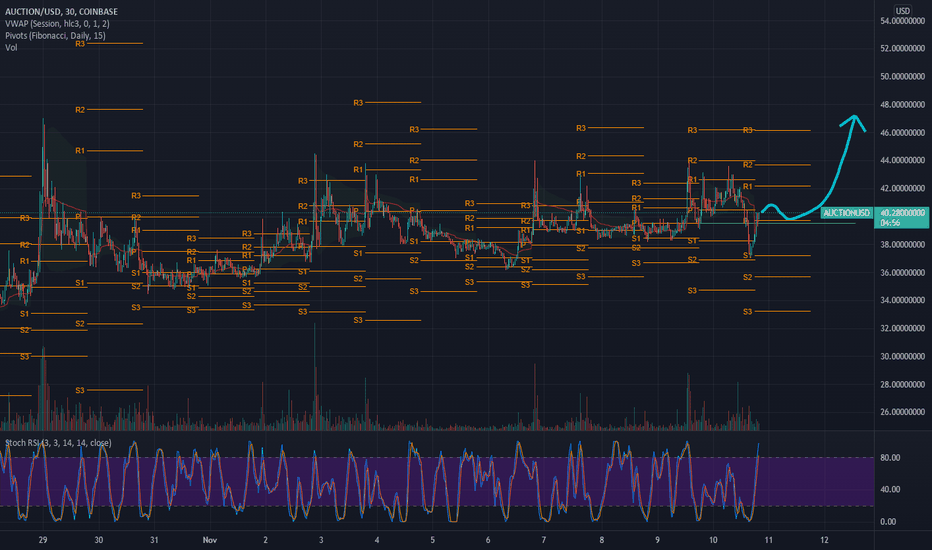
Task: Click the 38.00000000 price axis label
Action: click(902, 244)
